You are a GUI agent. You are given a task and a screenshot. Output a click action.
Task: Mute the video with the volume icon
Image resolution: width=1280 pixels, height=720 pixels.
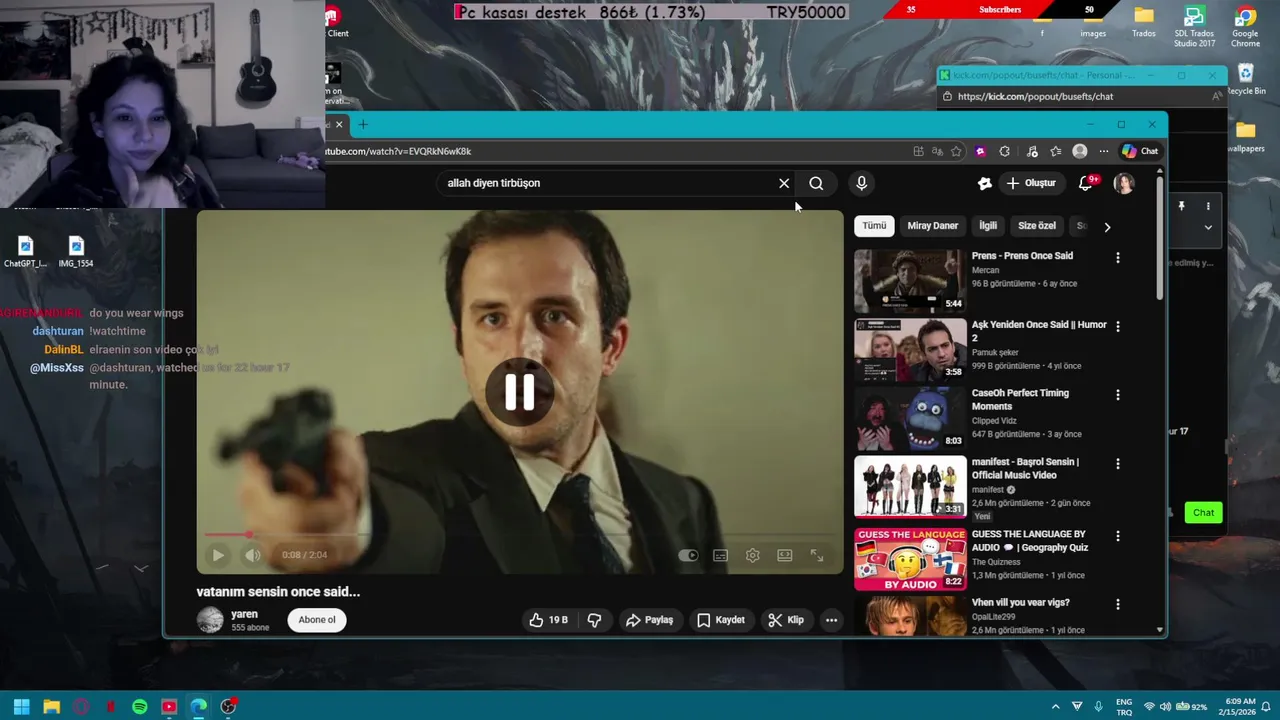(253, 555)
